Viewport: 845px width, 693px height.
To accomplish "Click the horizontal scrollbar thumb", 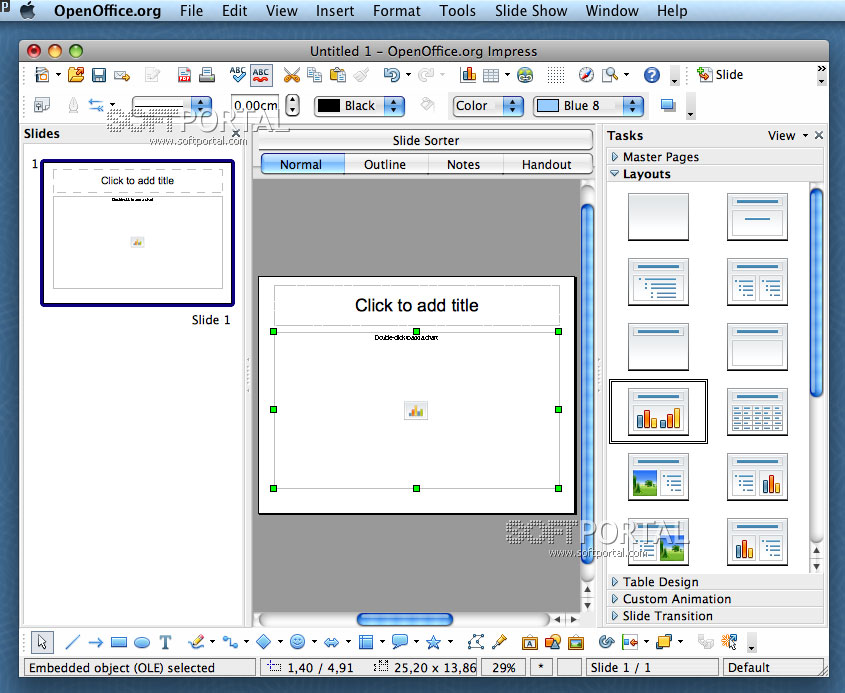I will [405, 619].
